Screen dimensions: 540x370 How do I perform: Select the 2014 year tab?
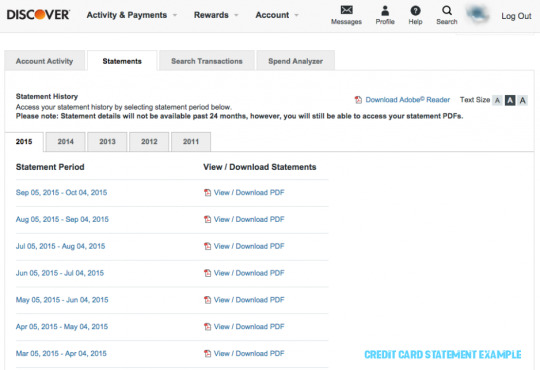(65, 142)
